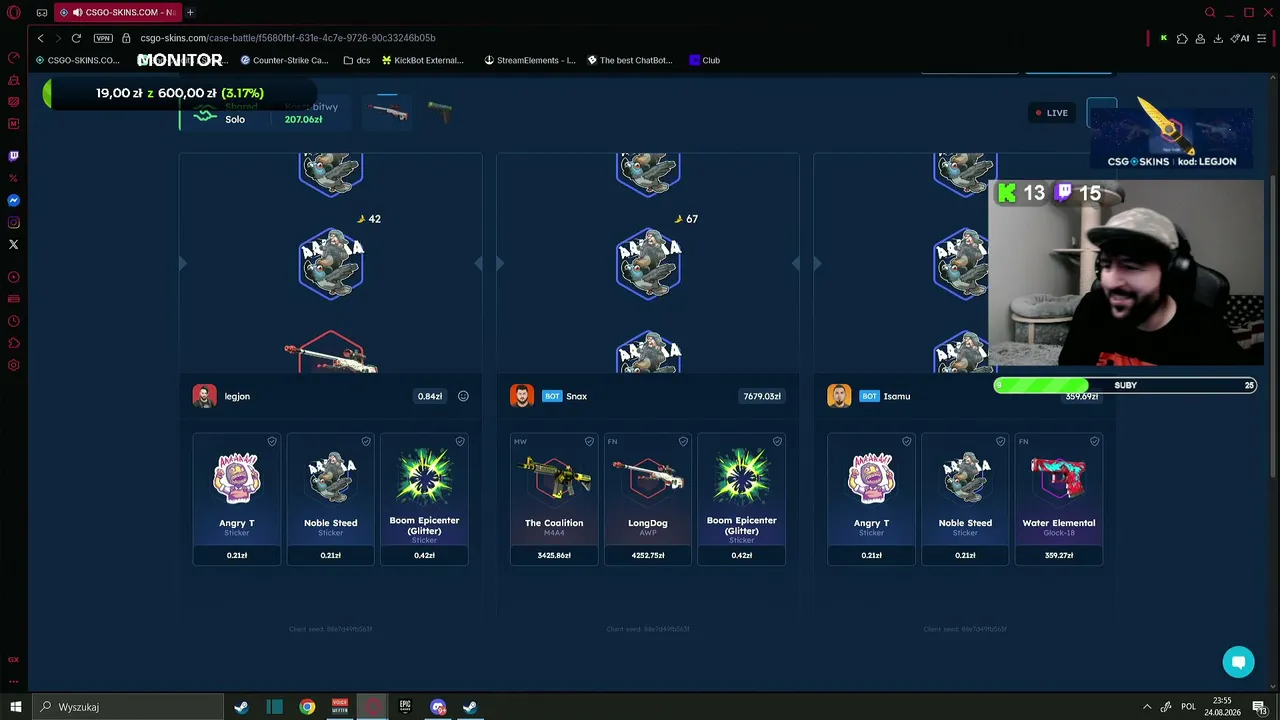Open the GX Control speedometer icon
The width and height of the screenshot is (1280, 720).
point(14,58)
